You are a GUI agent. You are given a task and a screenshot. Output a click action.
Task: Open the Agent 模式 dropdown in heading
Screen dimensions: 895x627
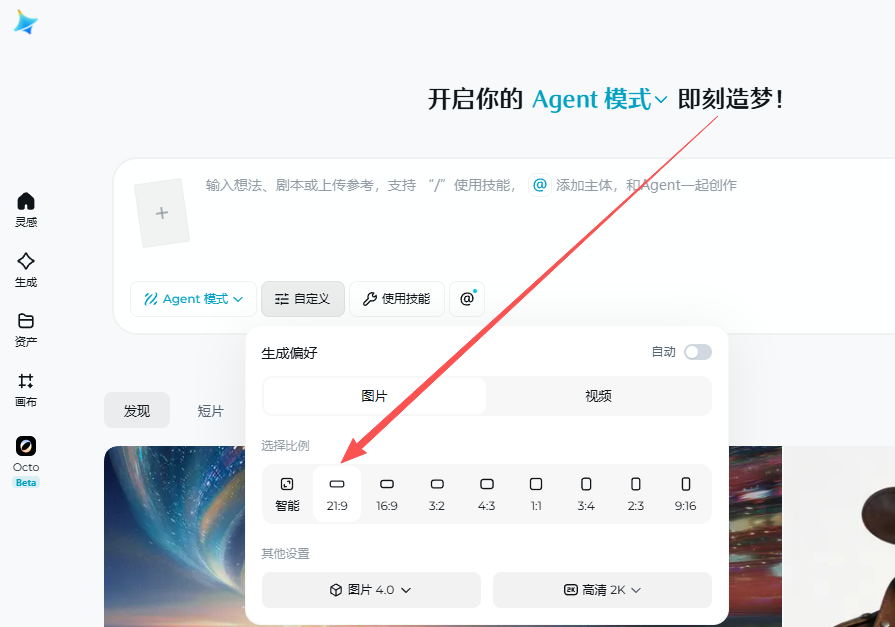[x=599, y=99]
